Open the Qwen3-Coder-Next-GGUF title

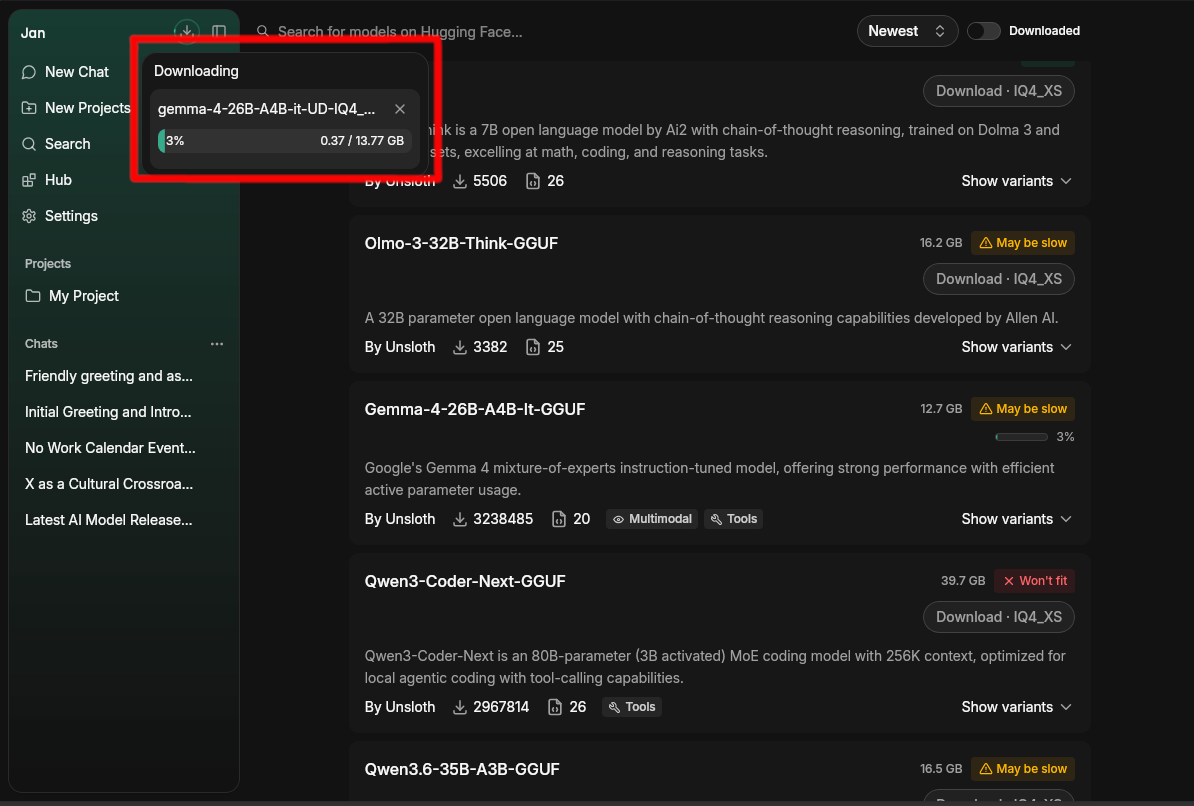click(465, 581)
